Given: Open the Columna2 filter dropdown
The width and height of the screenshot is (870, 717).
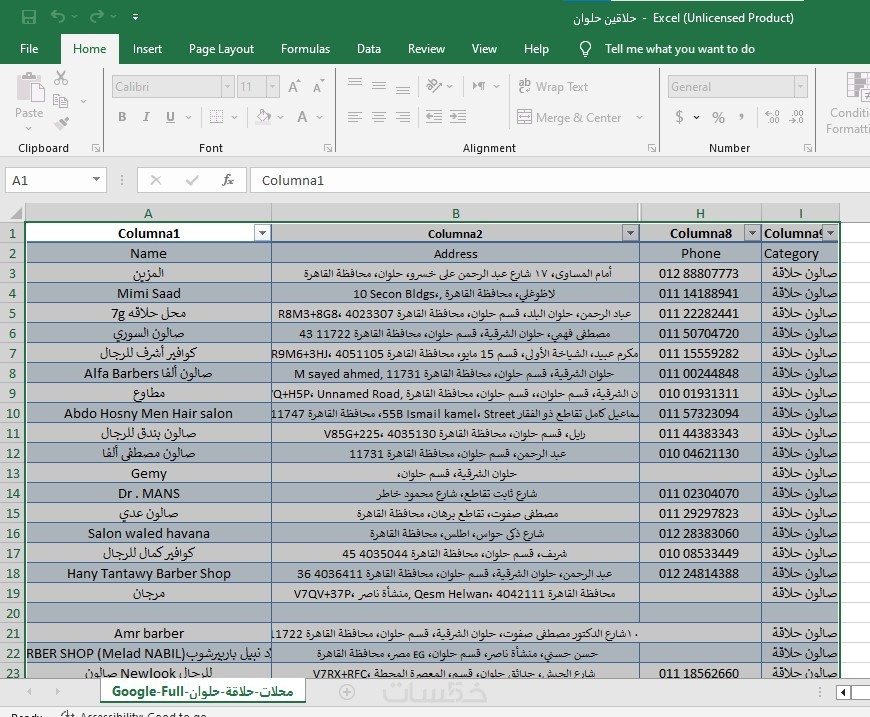Looking at the screenshot, I should click(630, 233).
